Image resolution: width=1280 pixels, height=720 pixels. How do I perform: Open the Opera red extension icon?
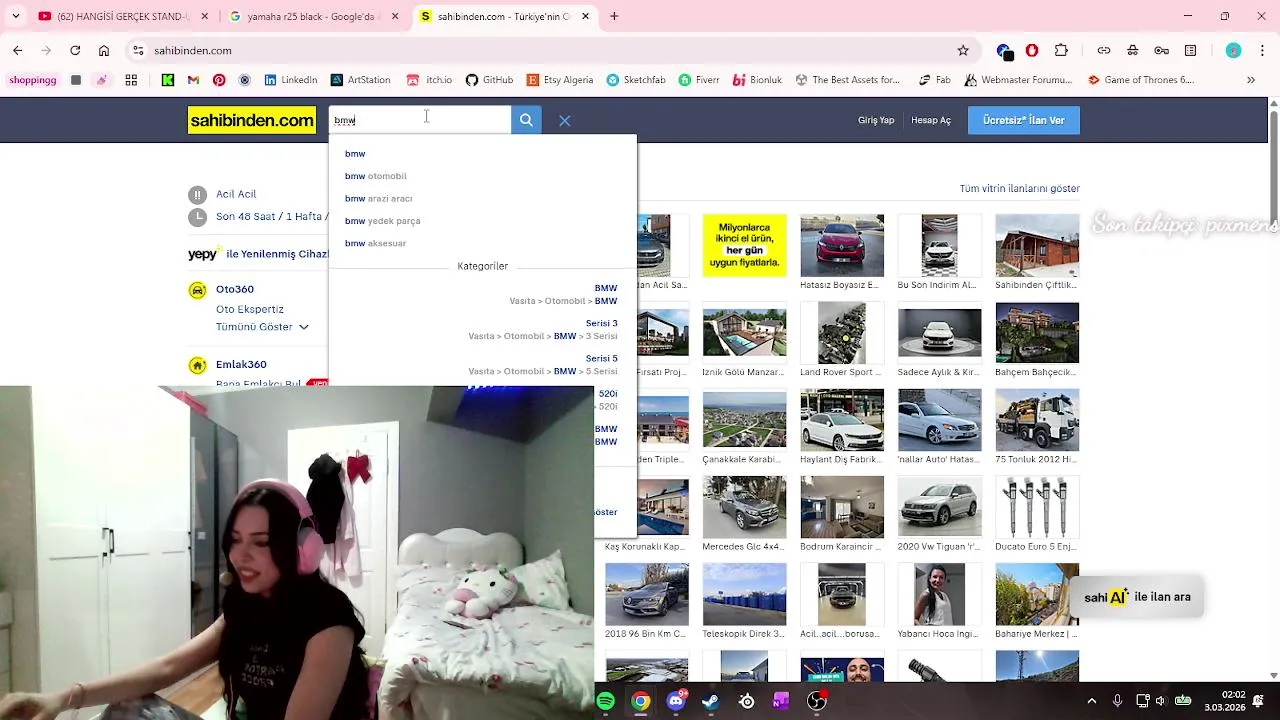(1032, 50)
